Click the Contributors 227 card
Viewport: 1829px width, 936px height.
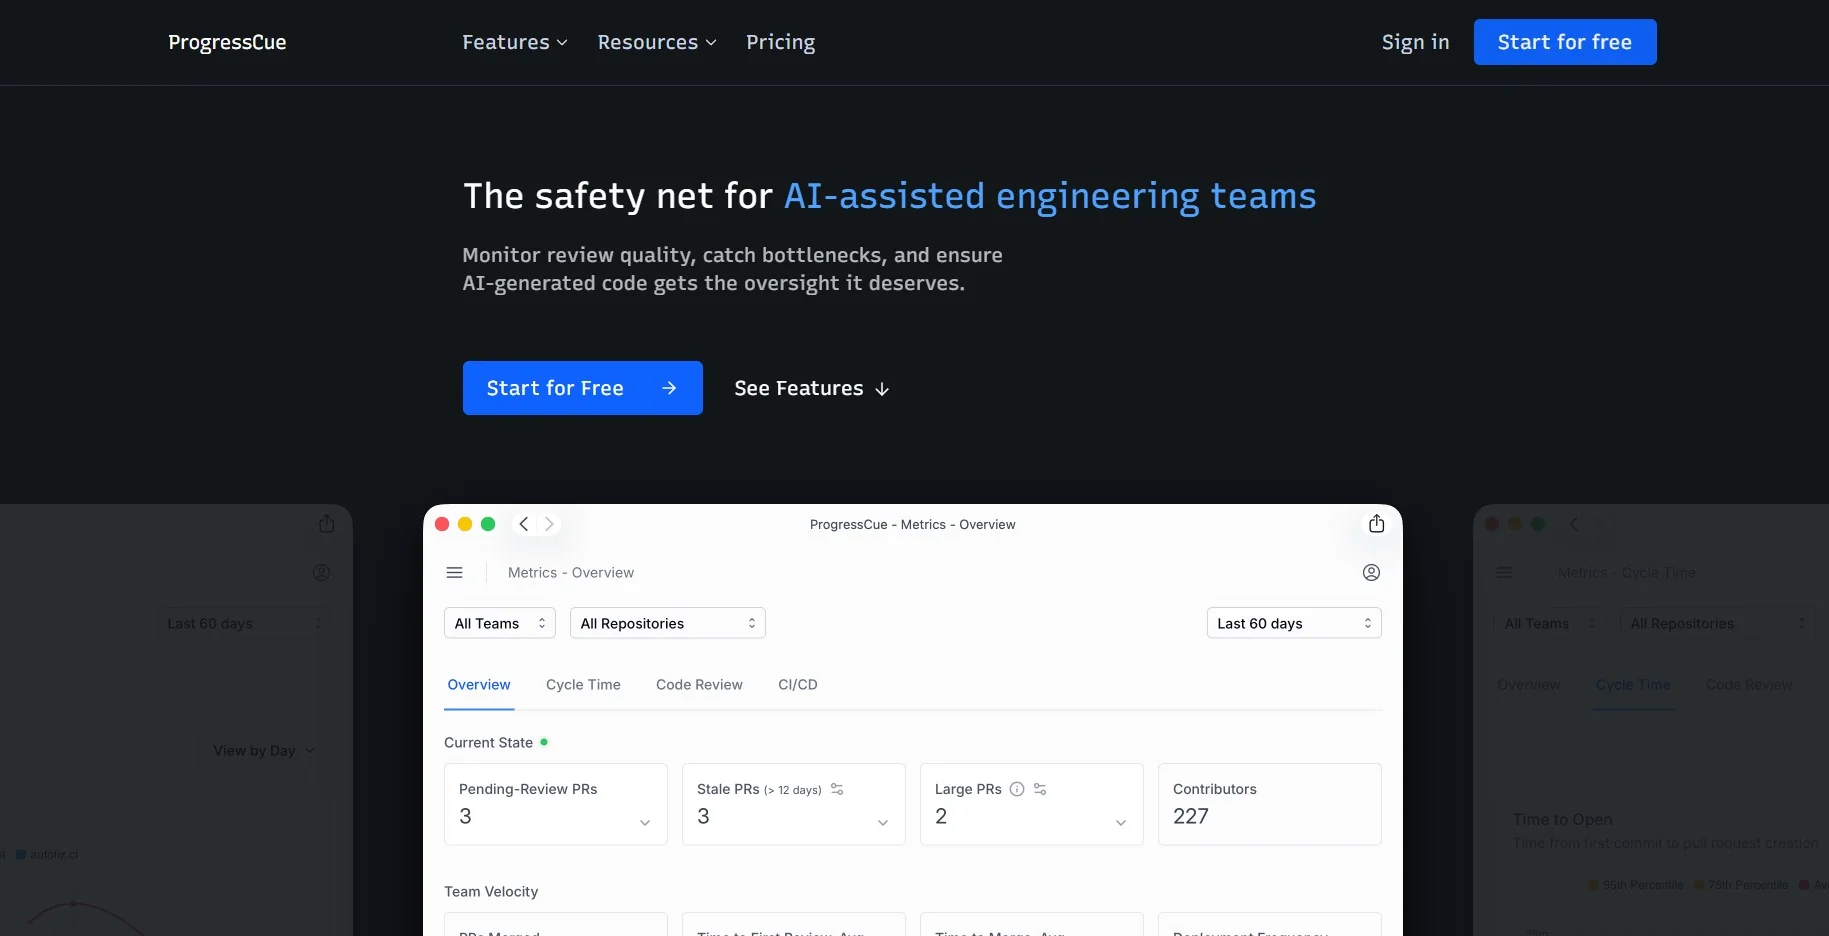click(x=1270, y=804)
